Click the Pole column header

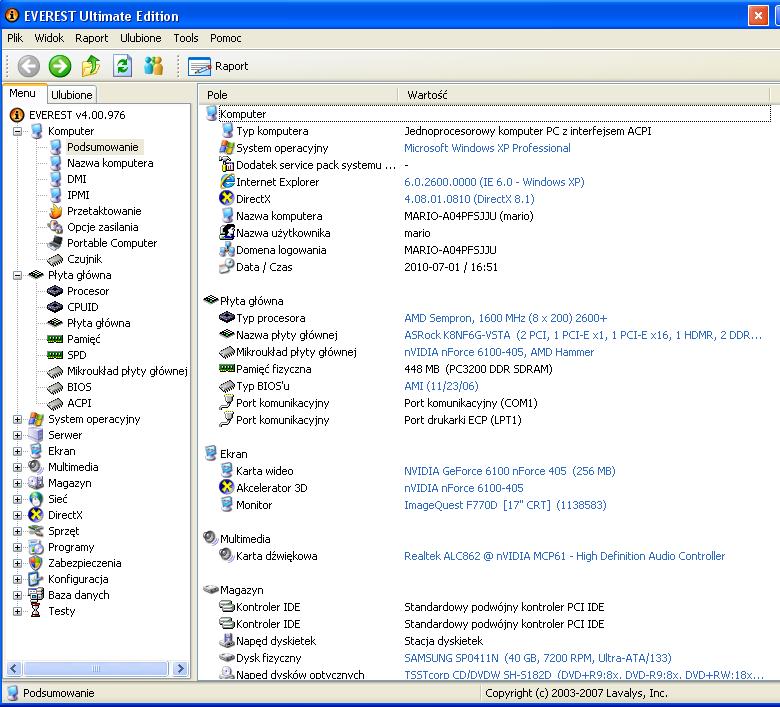coord(298,95)
